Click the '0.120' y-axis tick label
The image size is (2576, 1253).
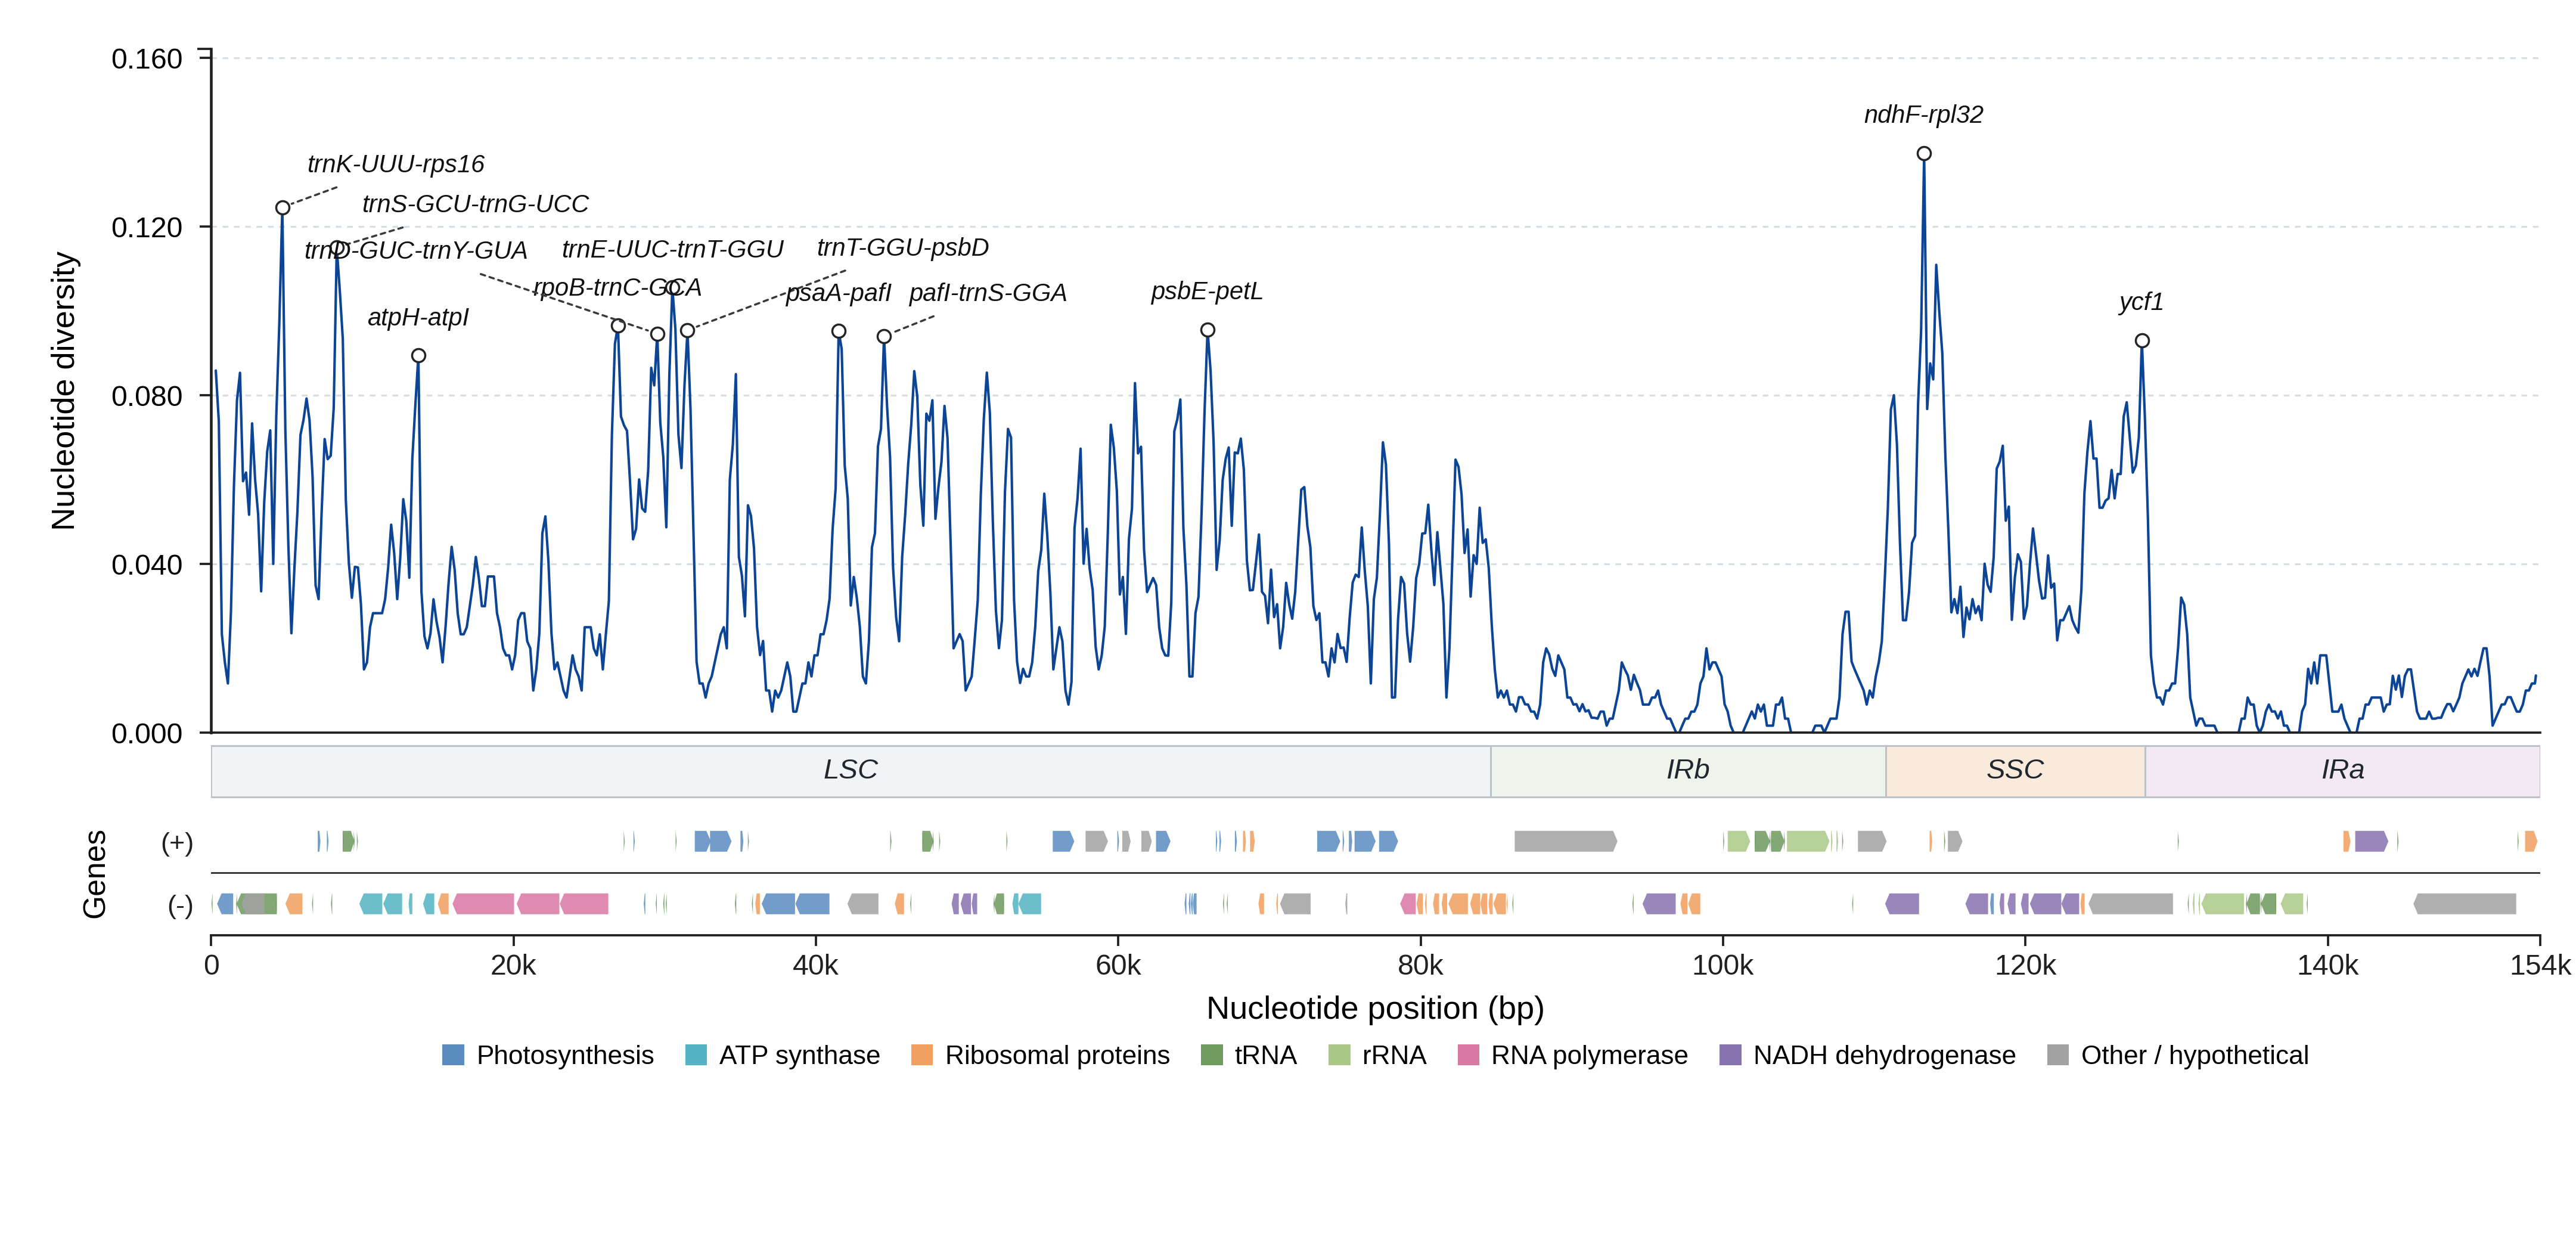pos(147,228)
